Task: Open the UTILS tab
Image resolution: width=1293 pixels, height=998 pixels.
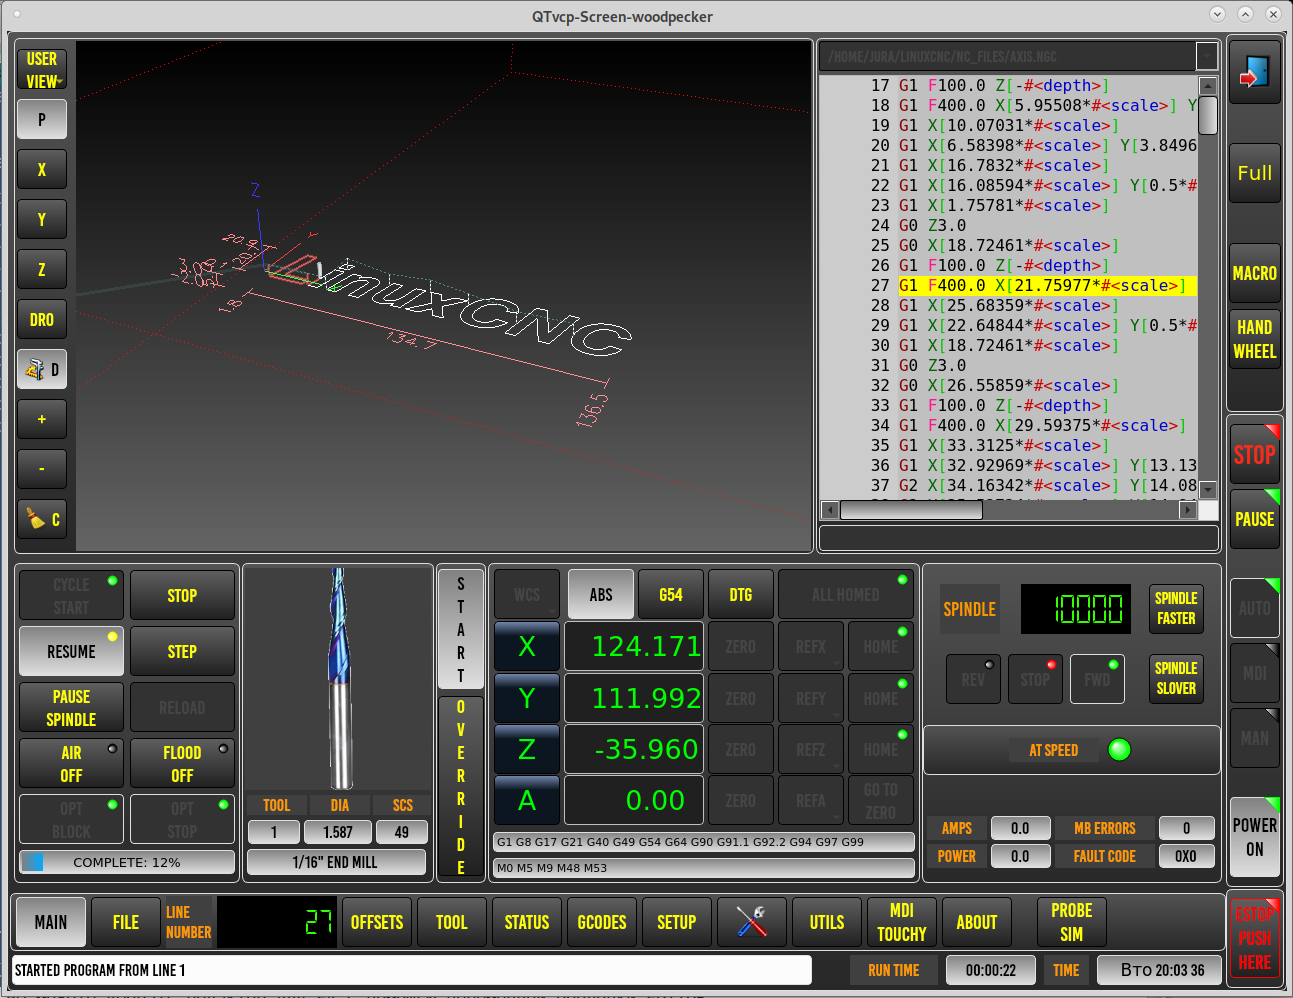Action: (x=827, y=922)
